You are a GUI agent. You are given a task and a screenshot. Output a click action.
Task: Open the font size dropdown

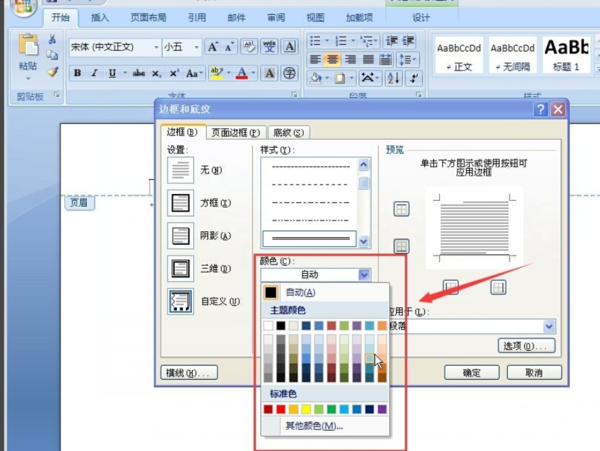(196, 47)
